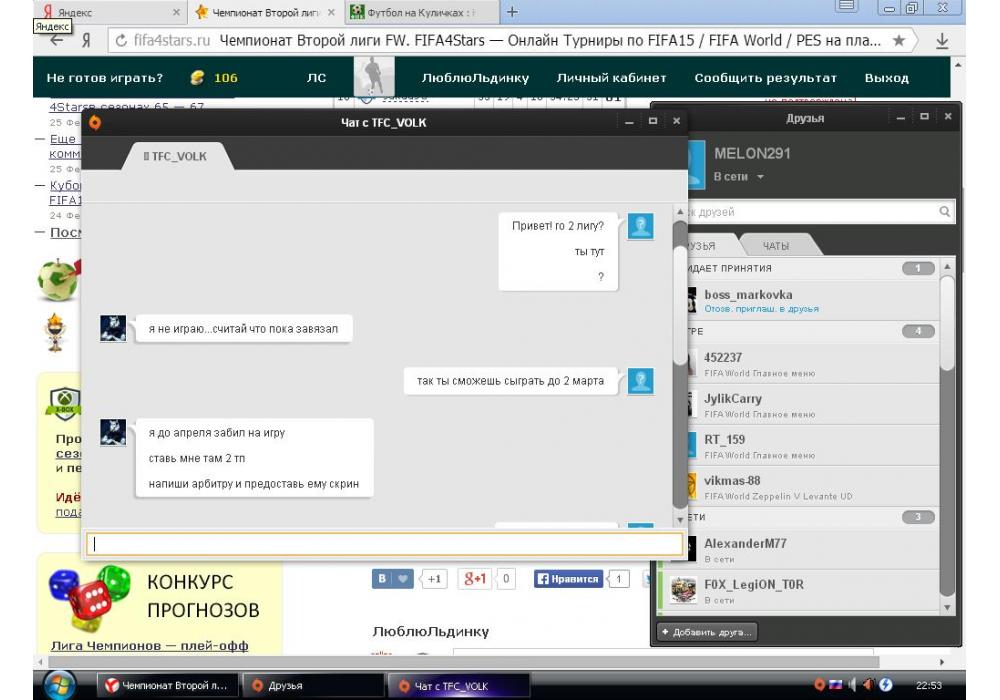Collapse the pending requests group with count 1
This screenshot has height=700, width=1000.
point(947,268)
